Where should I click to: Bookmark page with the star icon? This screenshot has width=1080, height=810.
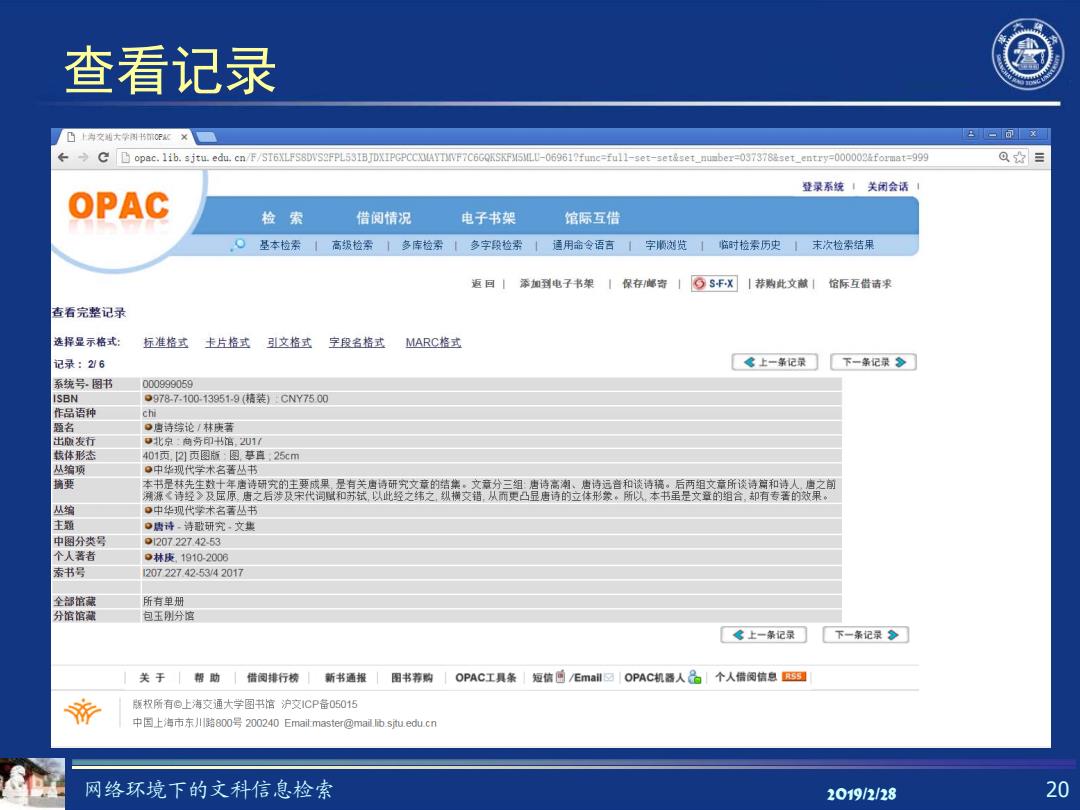1020,157
